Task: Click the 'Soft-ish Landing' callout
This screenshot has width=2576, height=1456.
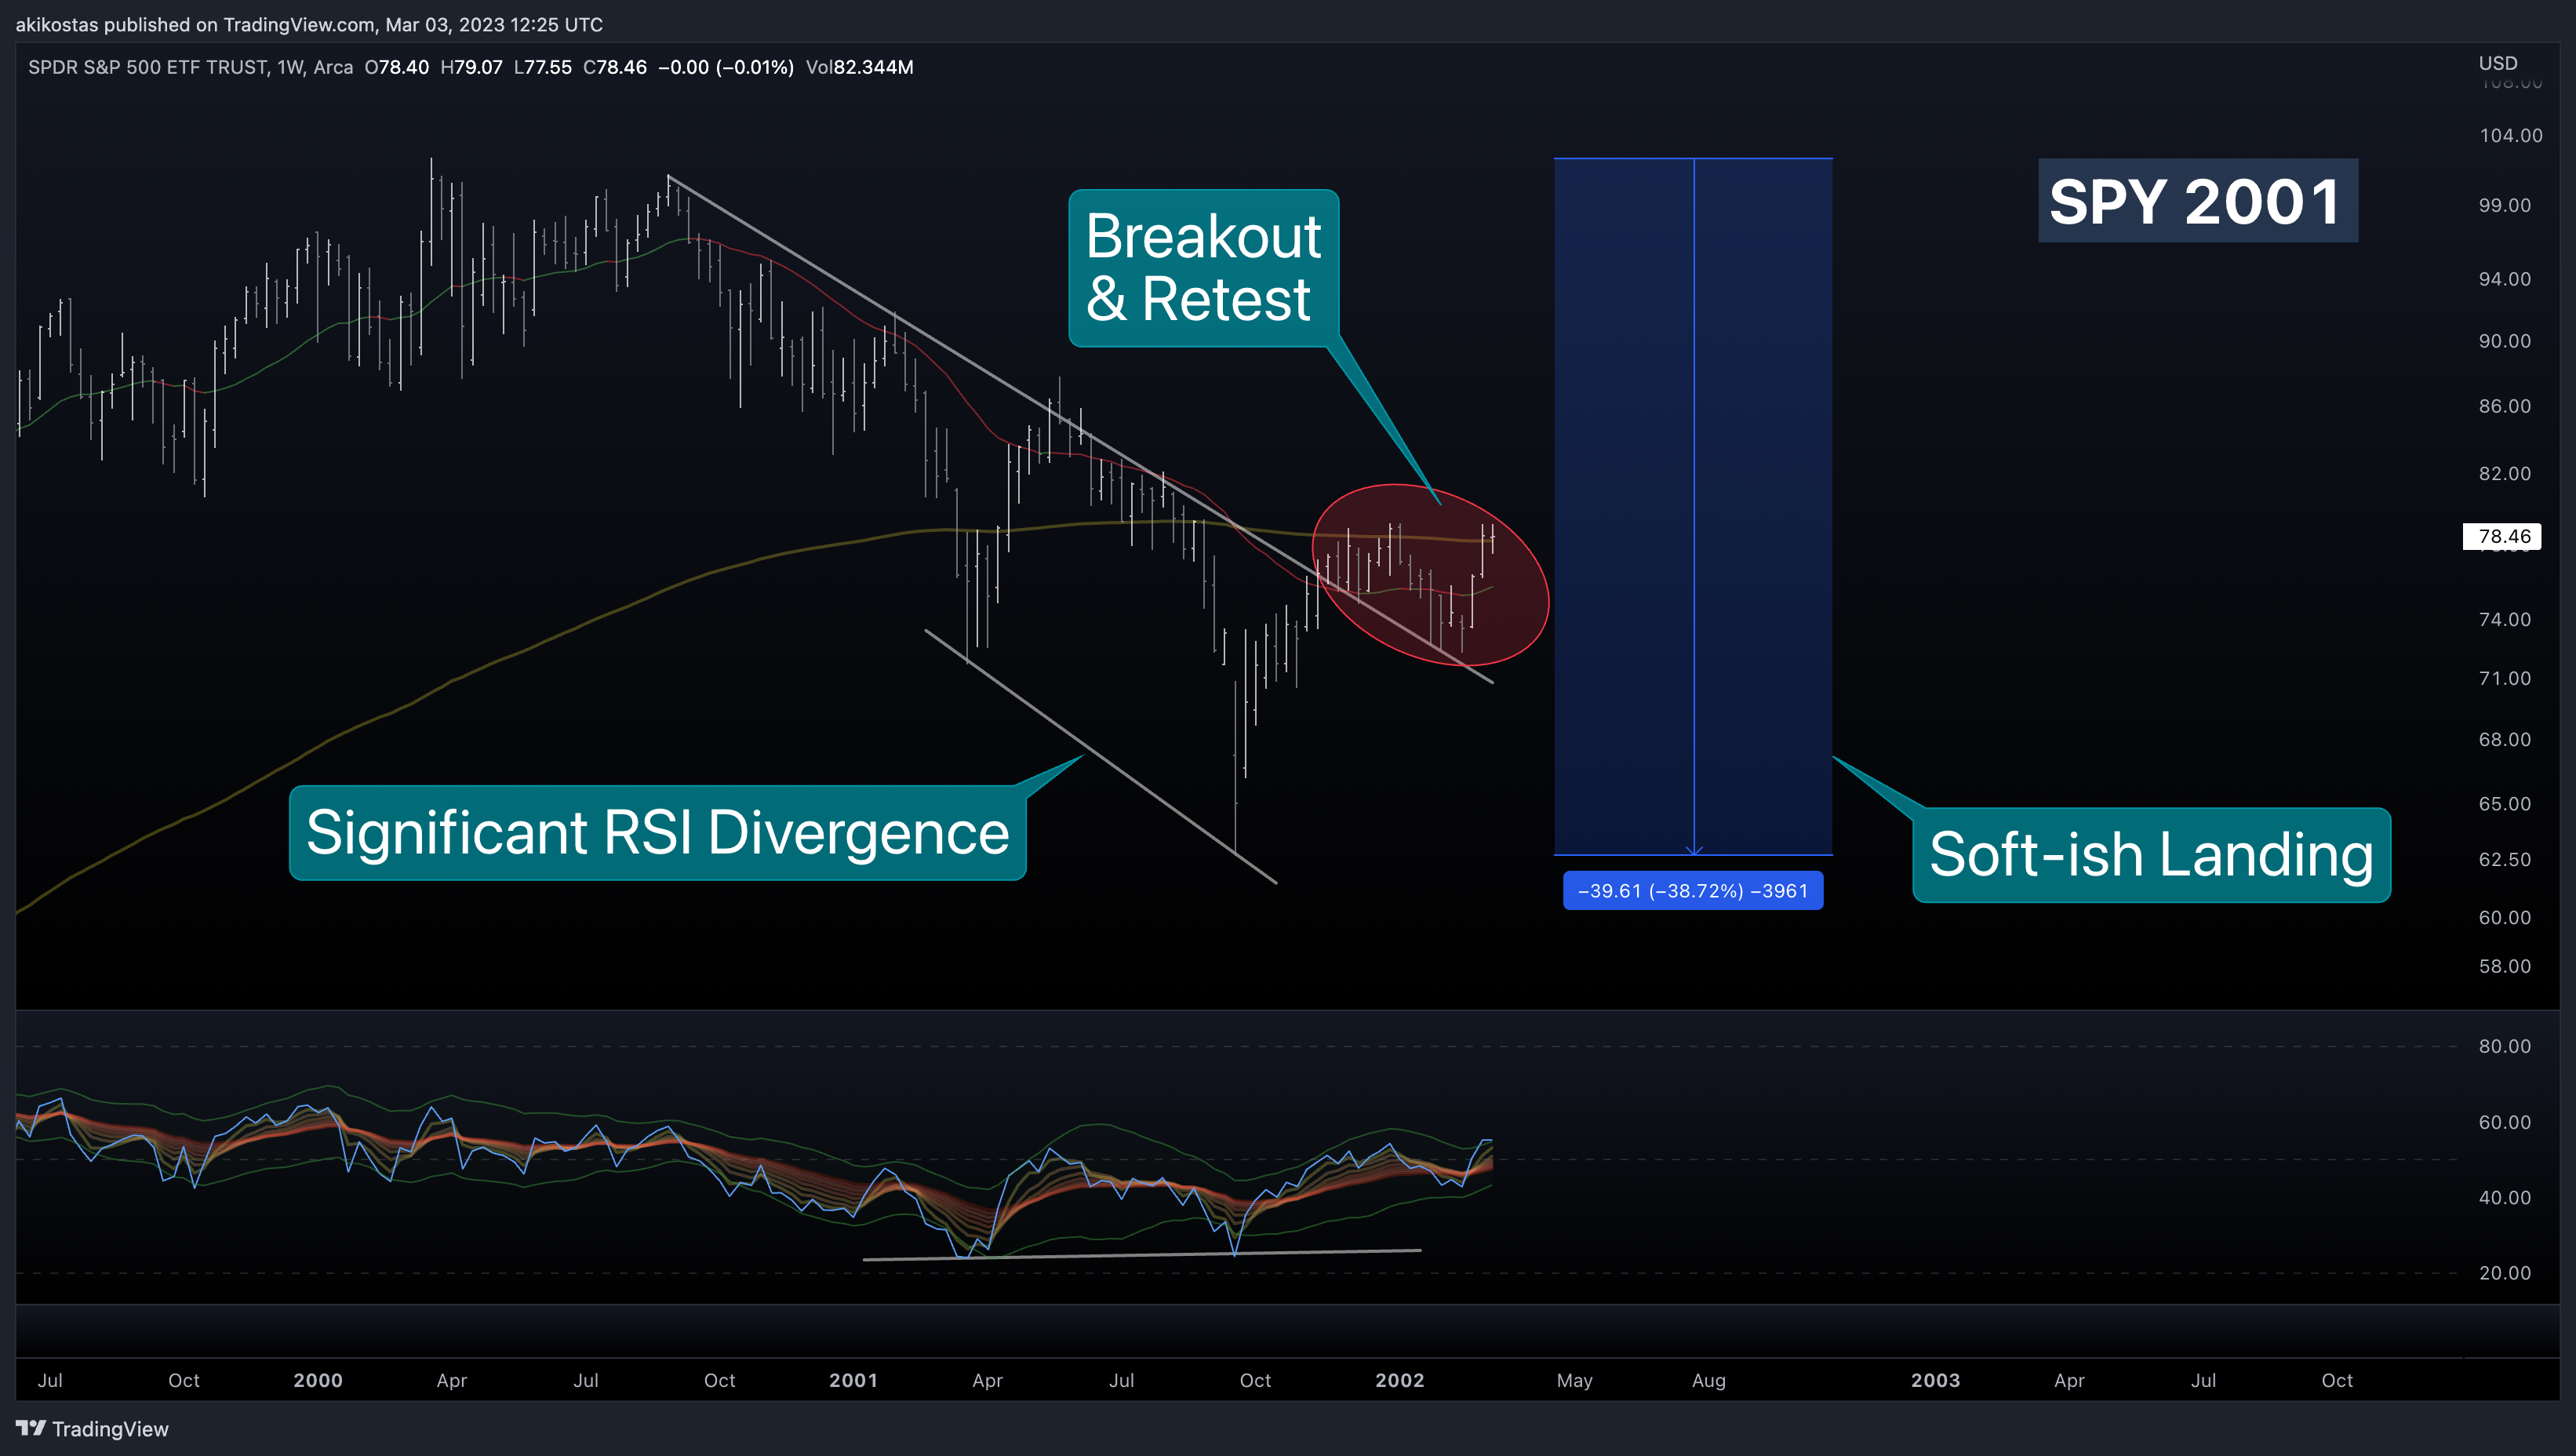Action: (2151, 855)
